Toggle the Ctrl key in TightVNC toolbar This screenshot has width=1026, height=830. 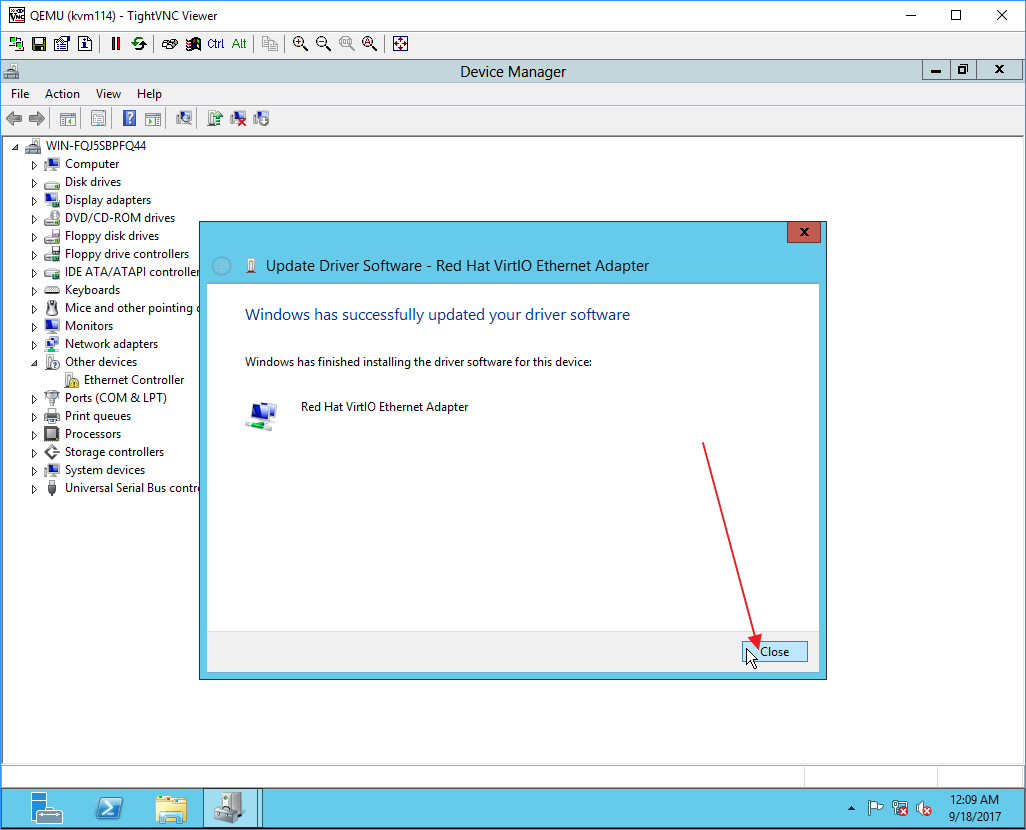[216, 44]
